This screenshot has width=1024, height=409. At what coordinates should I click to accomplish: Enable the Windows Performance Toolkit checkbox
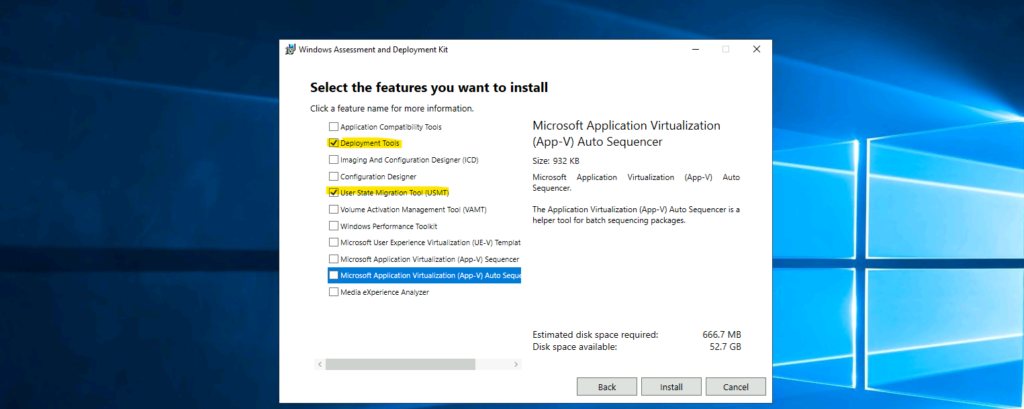point(334,226)
